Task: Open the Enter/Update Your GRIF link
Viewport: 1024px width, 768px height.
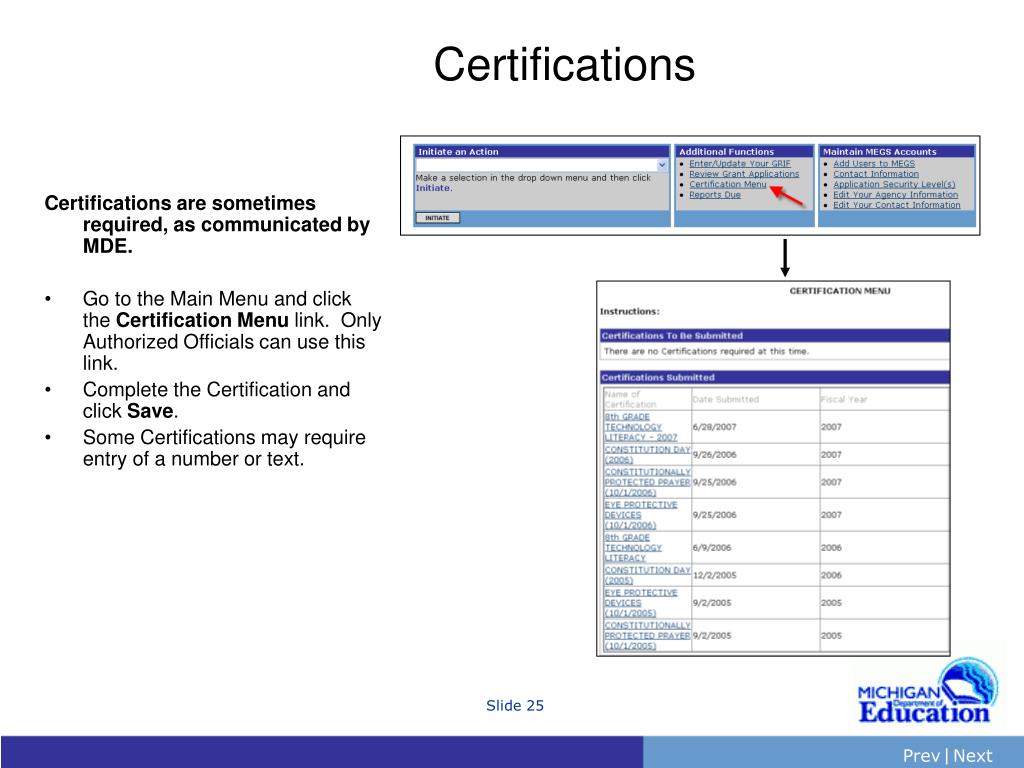Action: (x=739, y=164)
